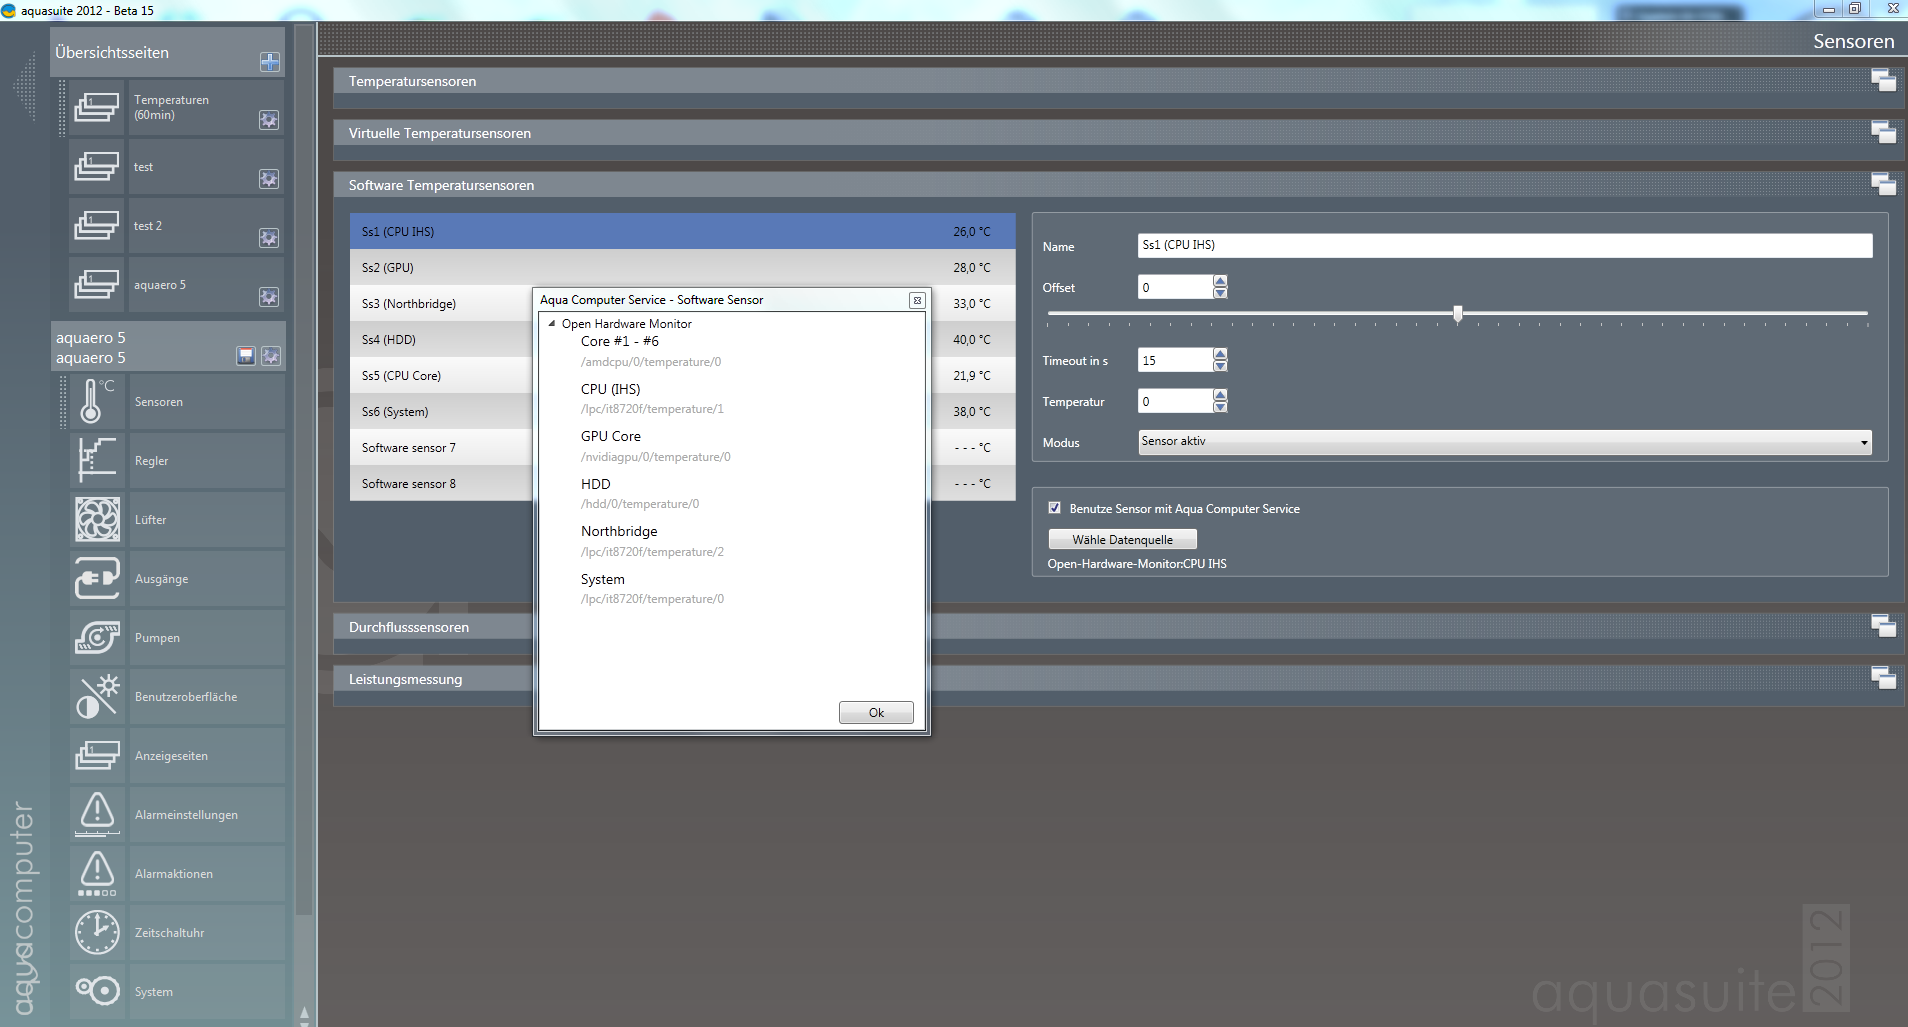The width and height of the screenshot is (1908, 1027).
Task: Open the Modus dropdown showing Sensor aktiv
Action: pyautogui.click(x=1504, y=442)
